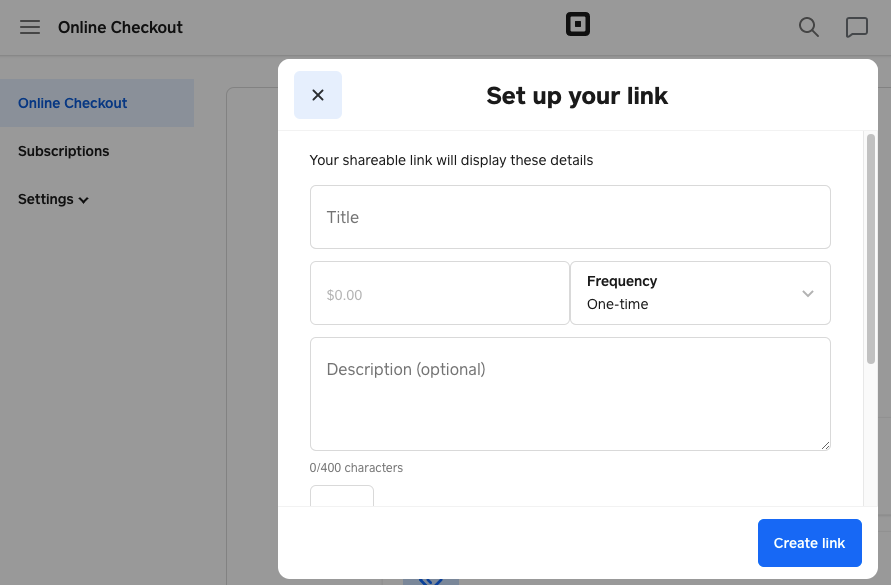Click the Set up your link heading
Viewport: 891px width, 585px height.
(577, 96)
